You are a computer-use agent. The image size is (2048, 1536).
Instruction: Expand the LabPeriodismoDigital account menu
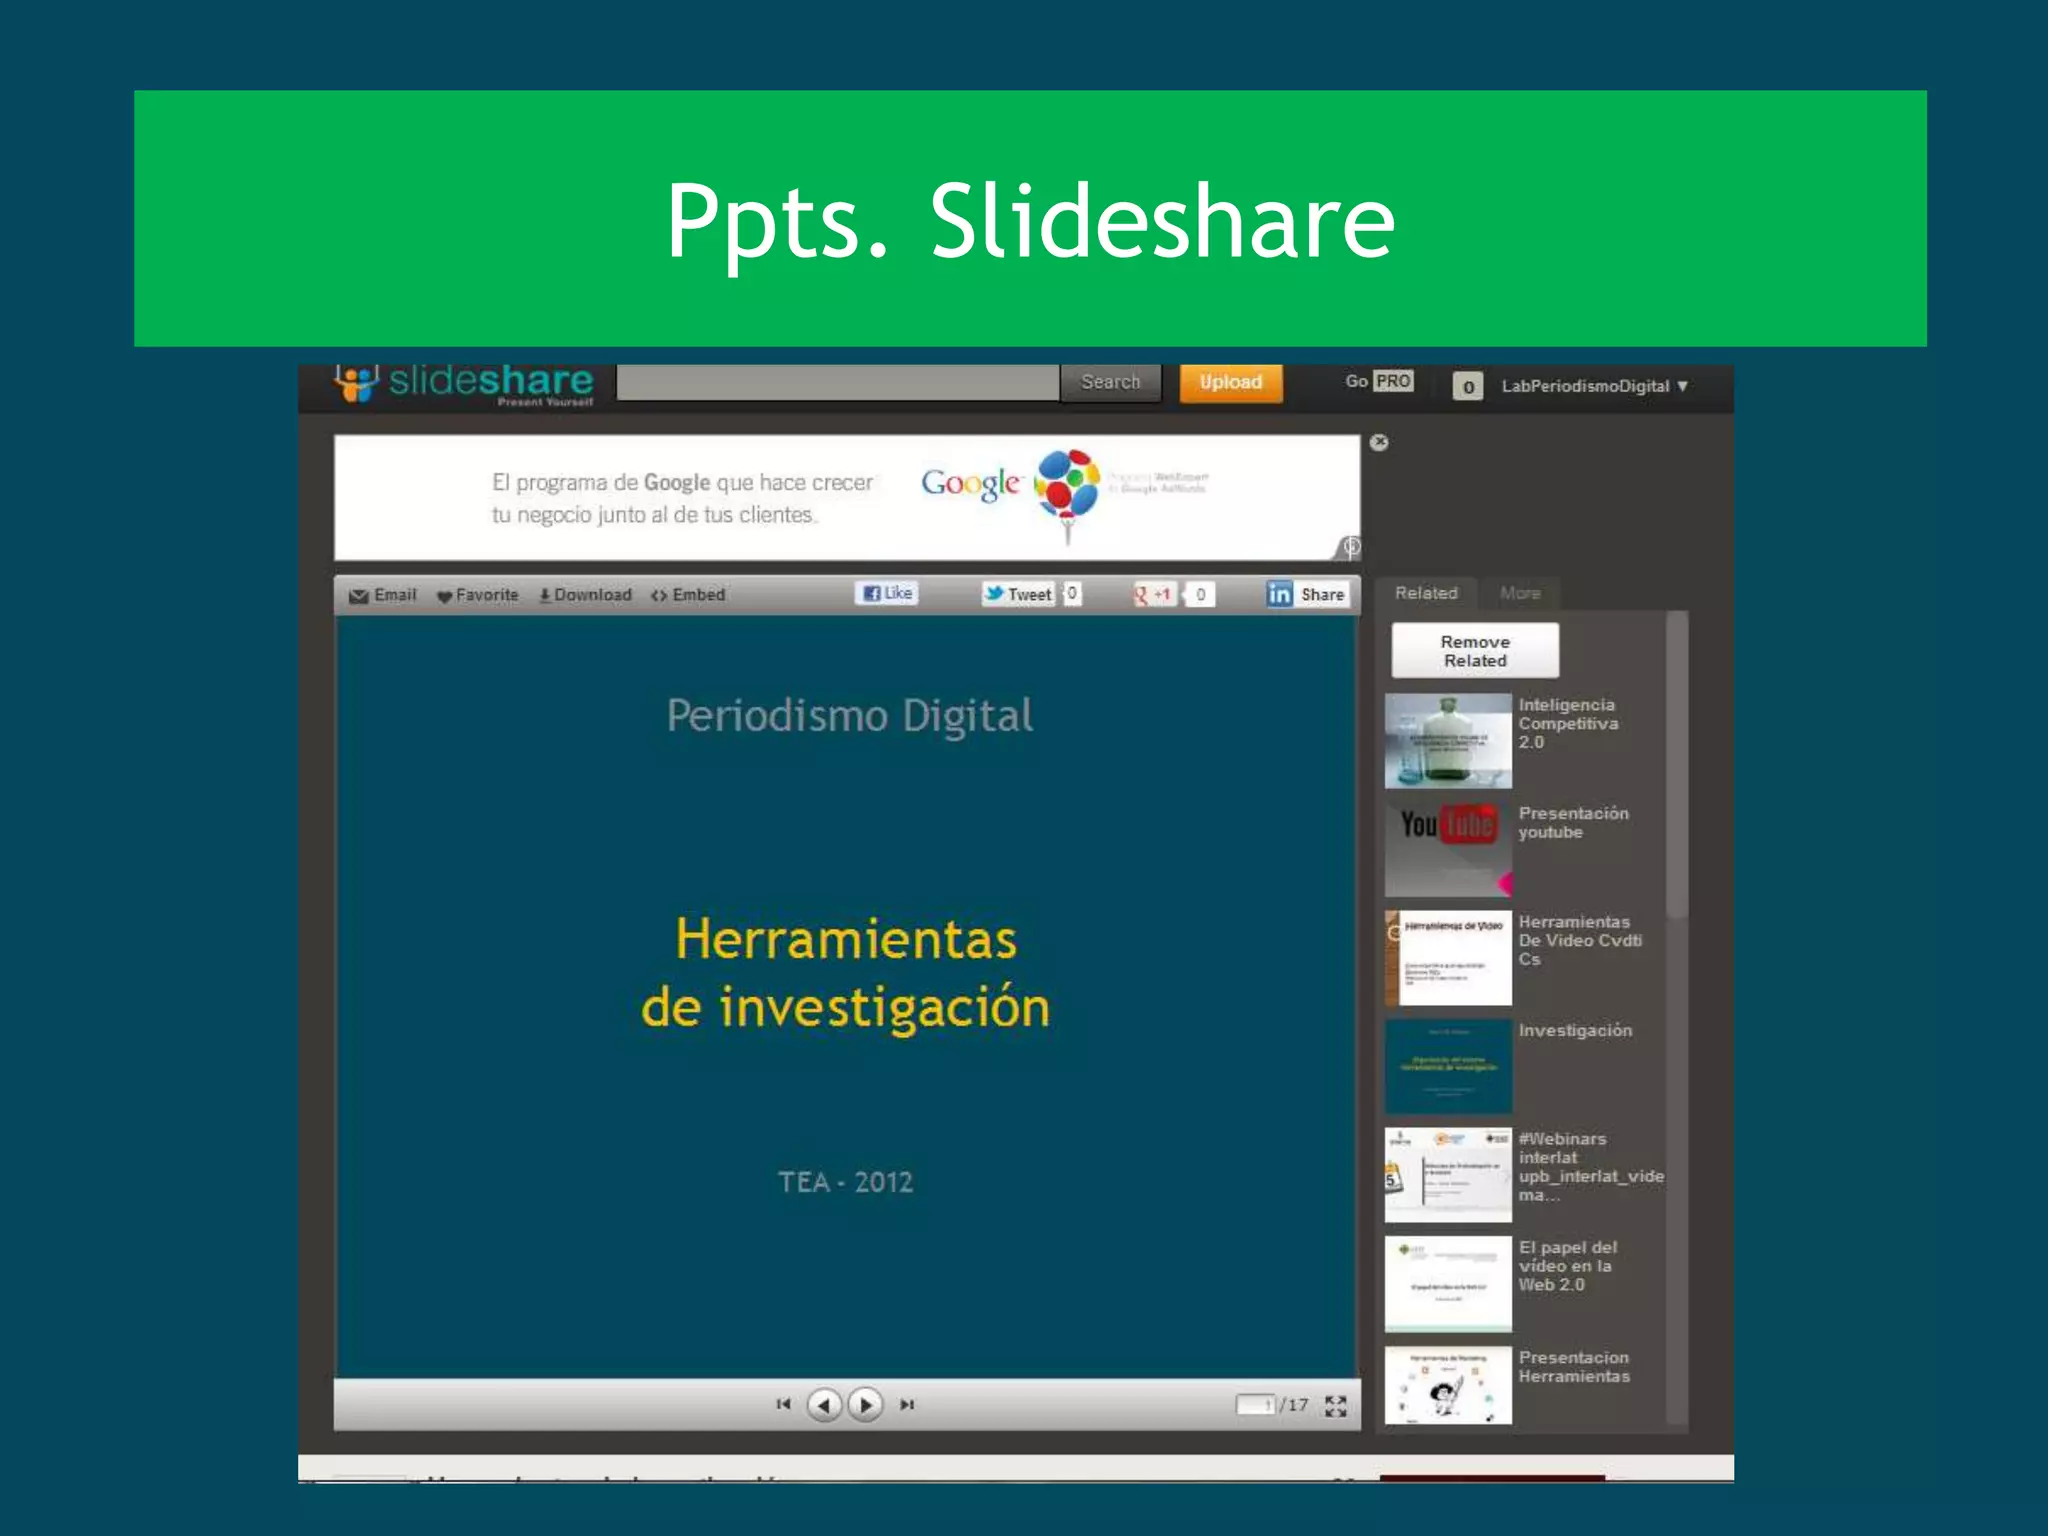[1594, 386]
